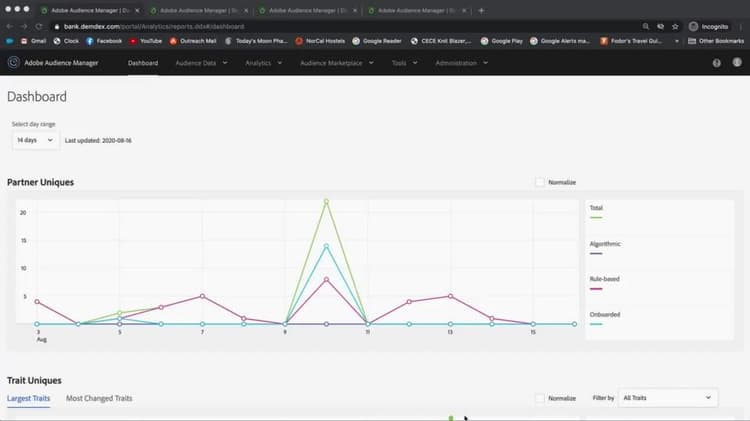Switch to the first browser tab
This screenshot has height=421, width=750.
point(88,10)
